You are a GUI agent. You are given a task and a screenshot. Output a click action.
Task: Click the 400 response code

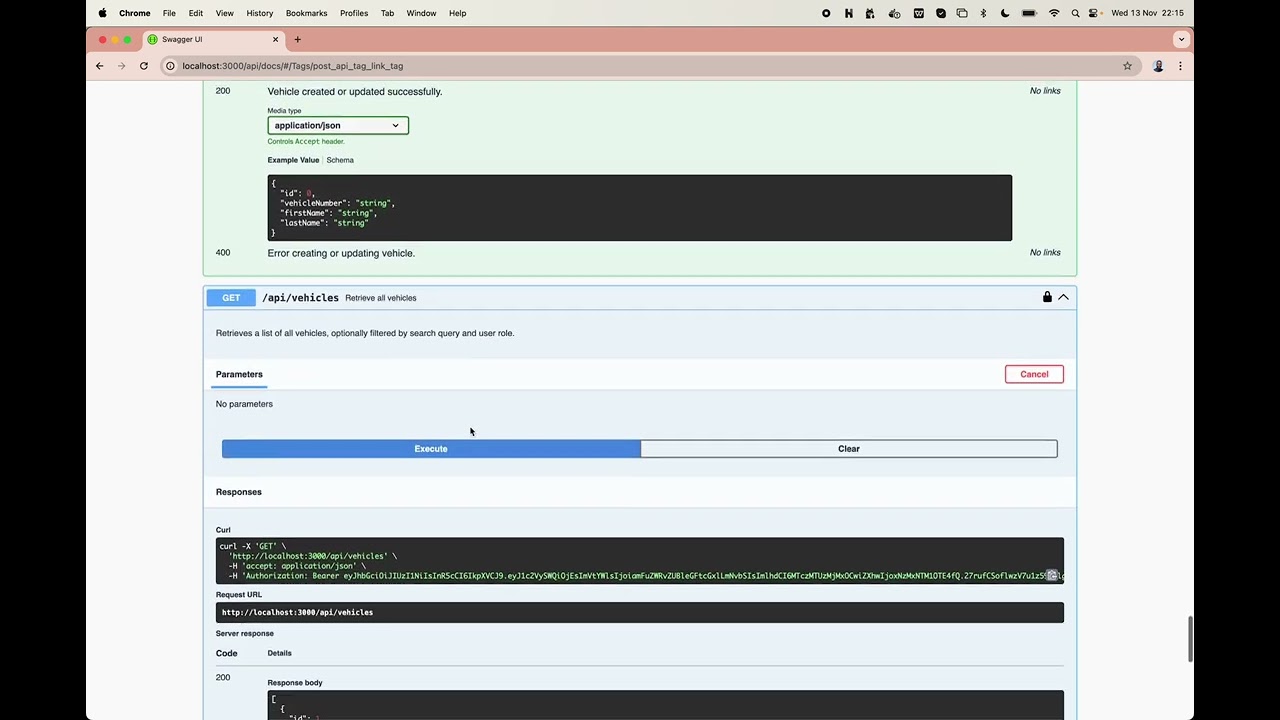[x=223, y=253]
